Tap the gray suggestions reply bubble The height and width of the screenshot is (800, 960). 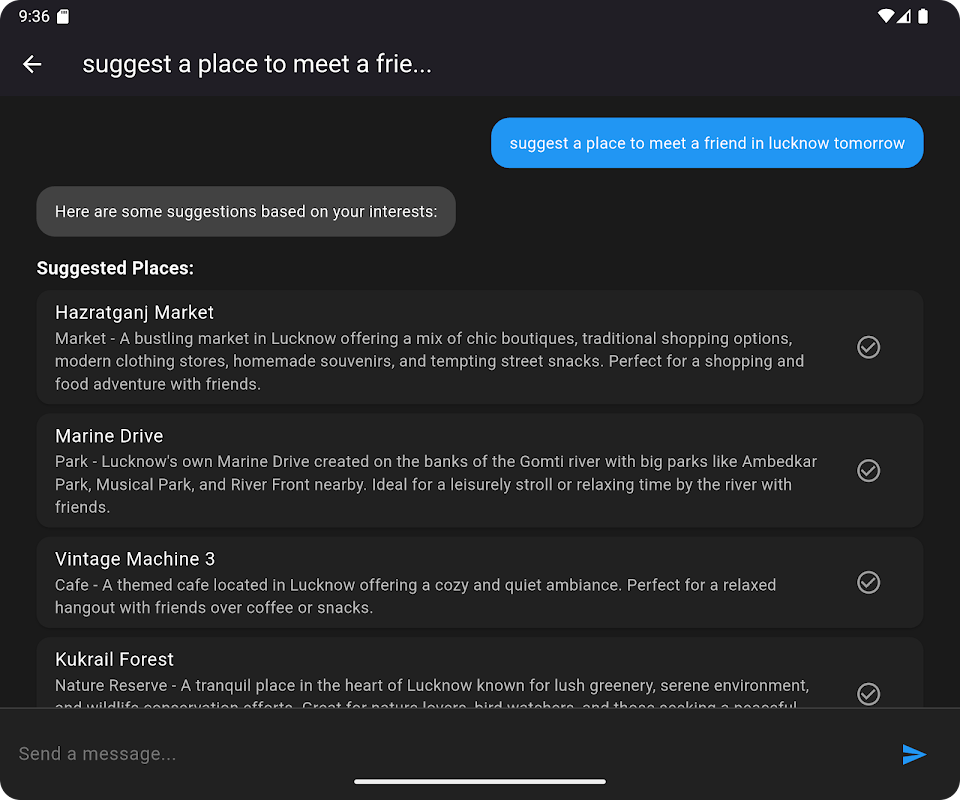[x=246, y=212]
